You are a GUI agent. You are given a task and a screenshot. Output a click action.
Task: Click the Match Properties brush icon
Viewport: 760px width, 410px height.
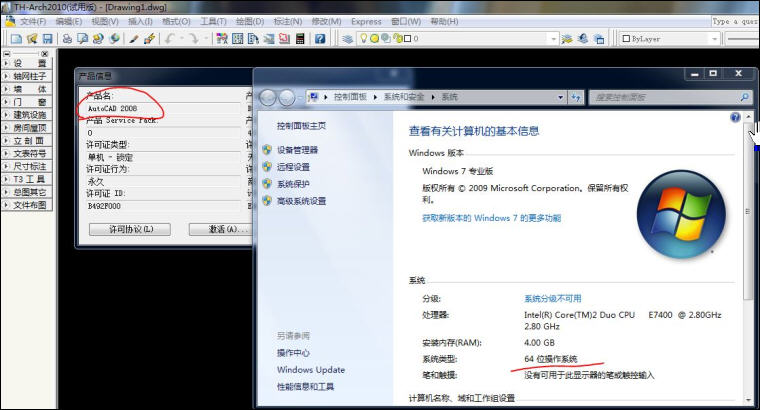[134, 39]
